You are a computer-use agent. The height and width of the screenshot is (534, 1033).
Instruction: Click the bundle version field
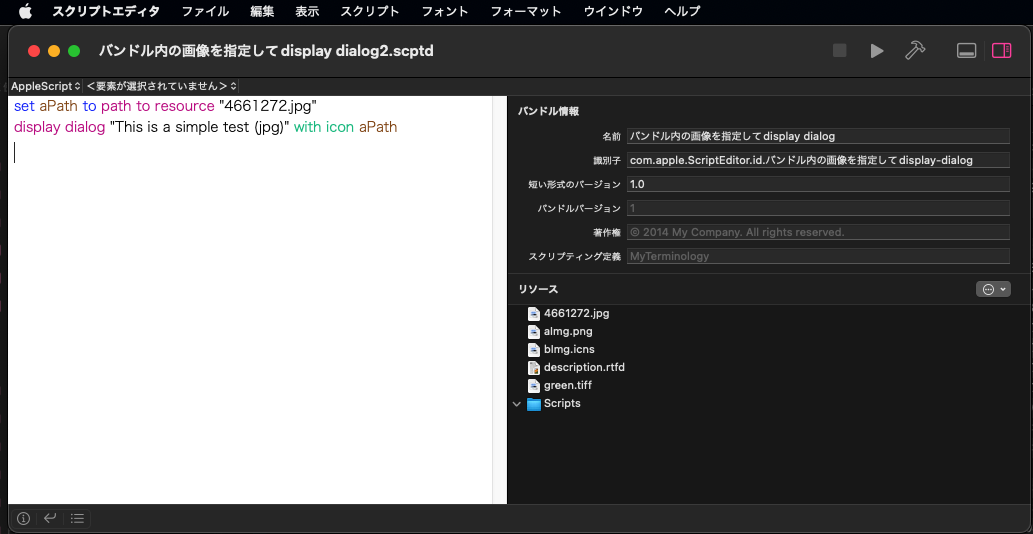818,208
